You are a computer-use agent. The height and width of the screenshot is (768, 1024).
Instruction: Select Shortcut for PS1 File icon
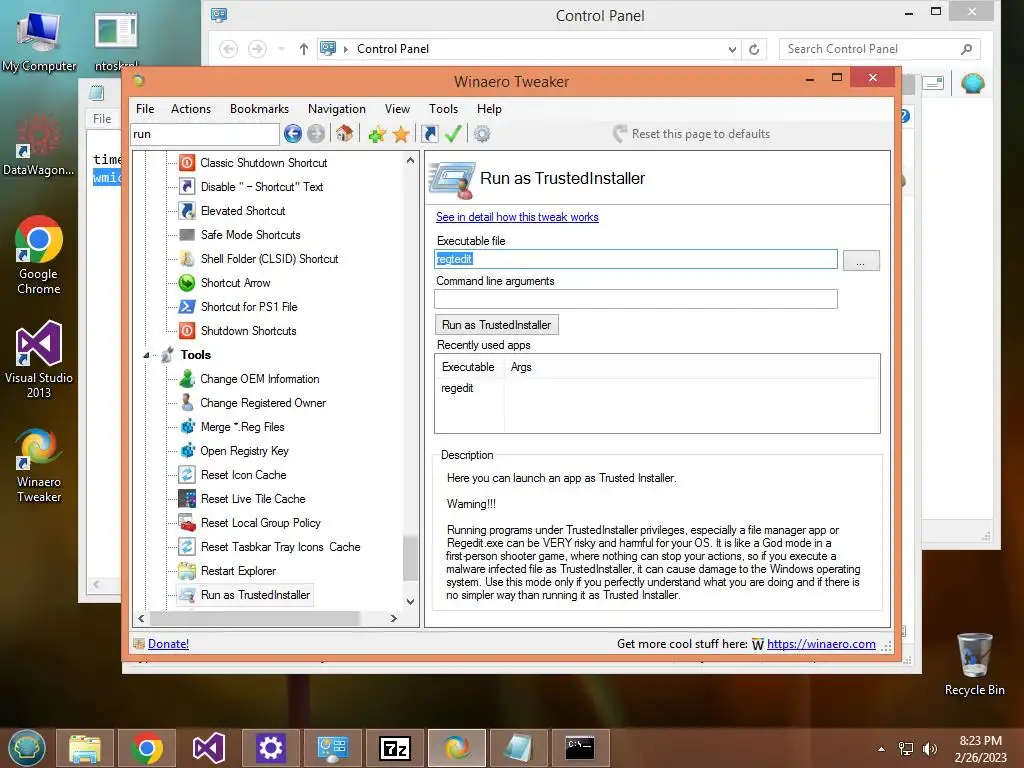tap(187, 307)
